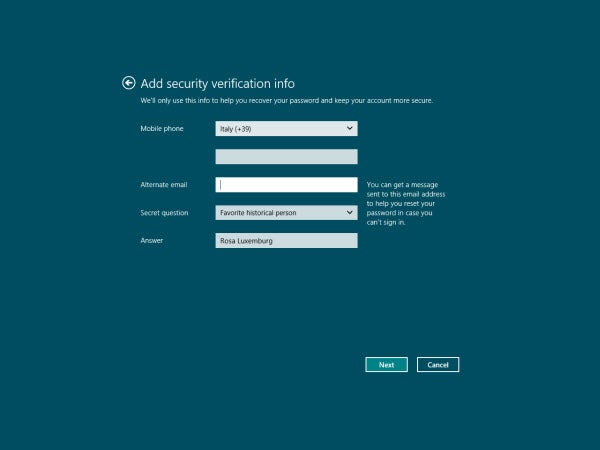Click the back arrow icon beside the title
Image resolution: width=600 pixels, height=450 pixels.
[x=128, y=84]
